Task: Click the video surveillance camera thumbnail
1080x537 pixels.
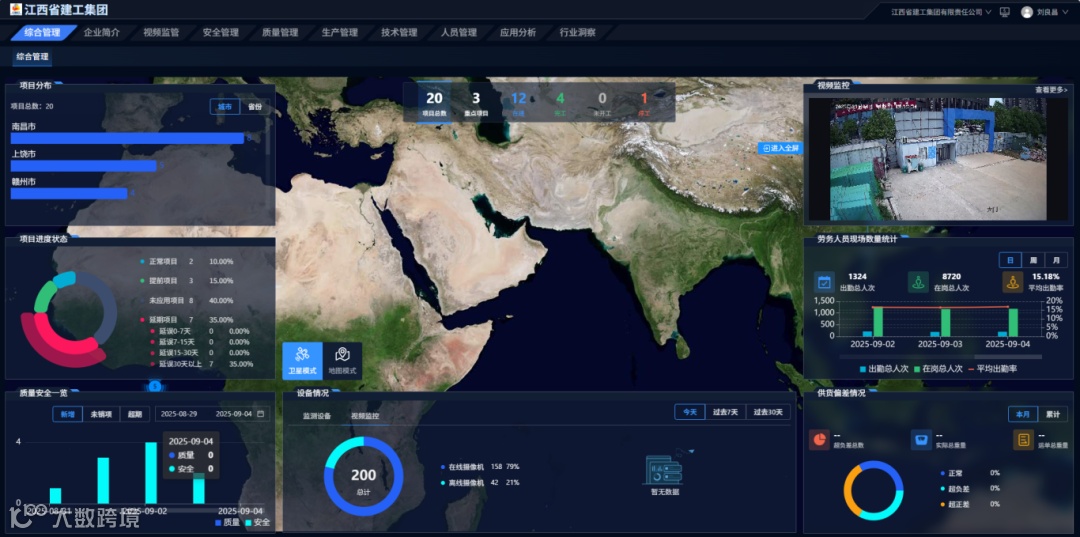Action: tap(937, 159)
